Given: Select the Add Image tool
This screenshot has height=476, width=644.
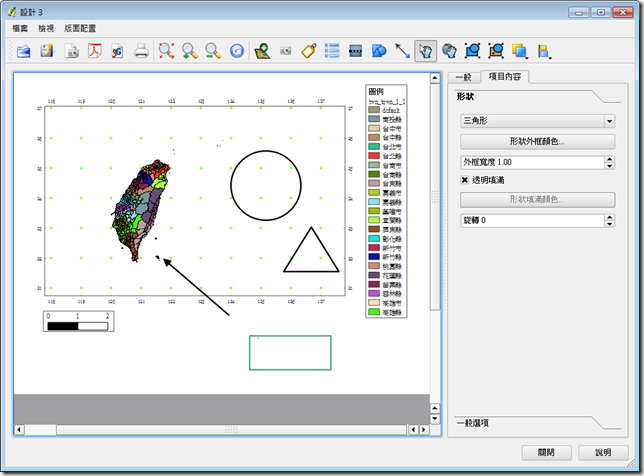Looking at the screenshot, I should pyautogui.click(x=285, y=51).
